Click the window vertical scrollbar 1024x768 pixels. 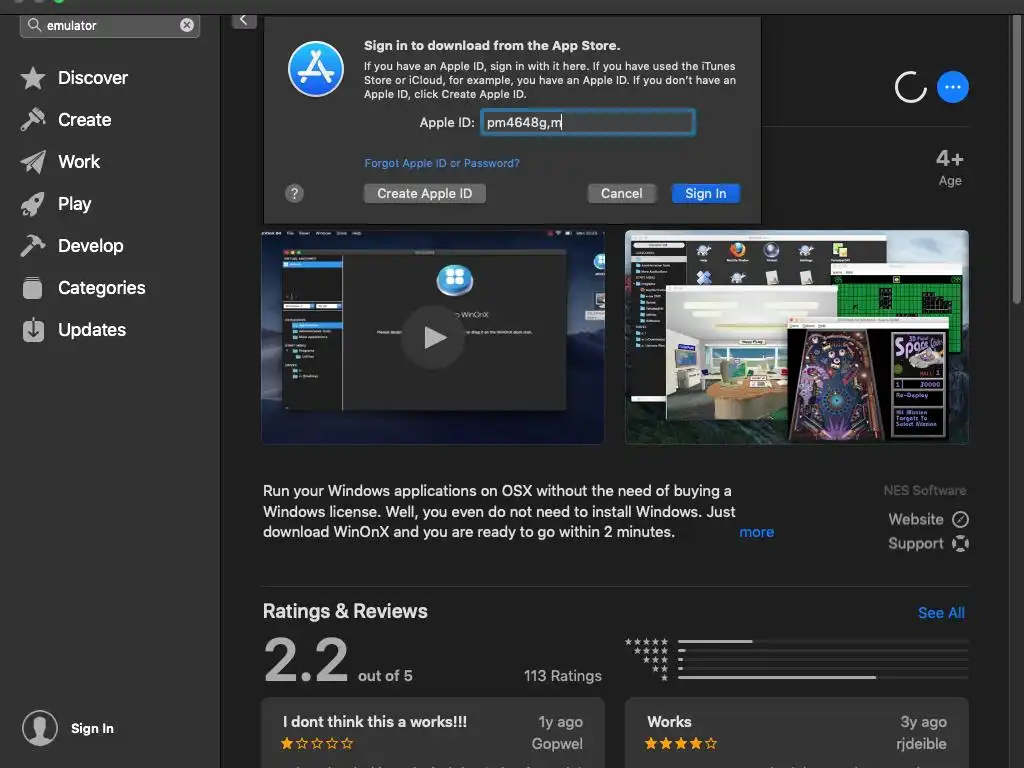[x=1017, y=160]
